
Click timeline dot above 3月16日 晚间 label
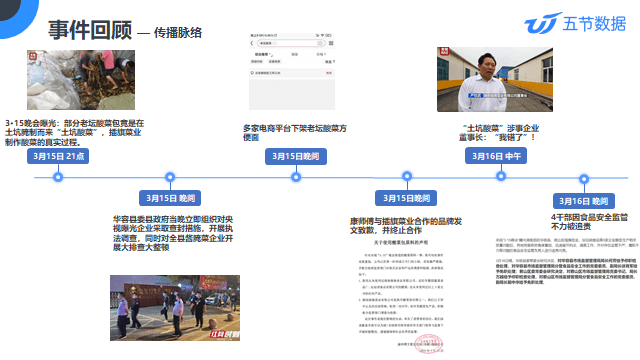[584, 179]
